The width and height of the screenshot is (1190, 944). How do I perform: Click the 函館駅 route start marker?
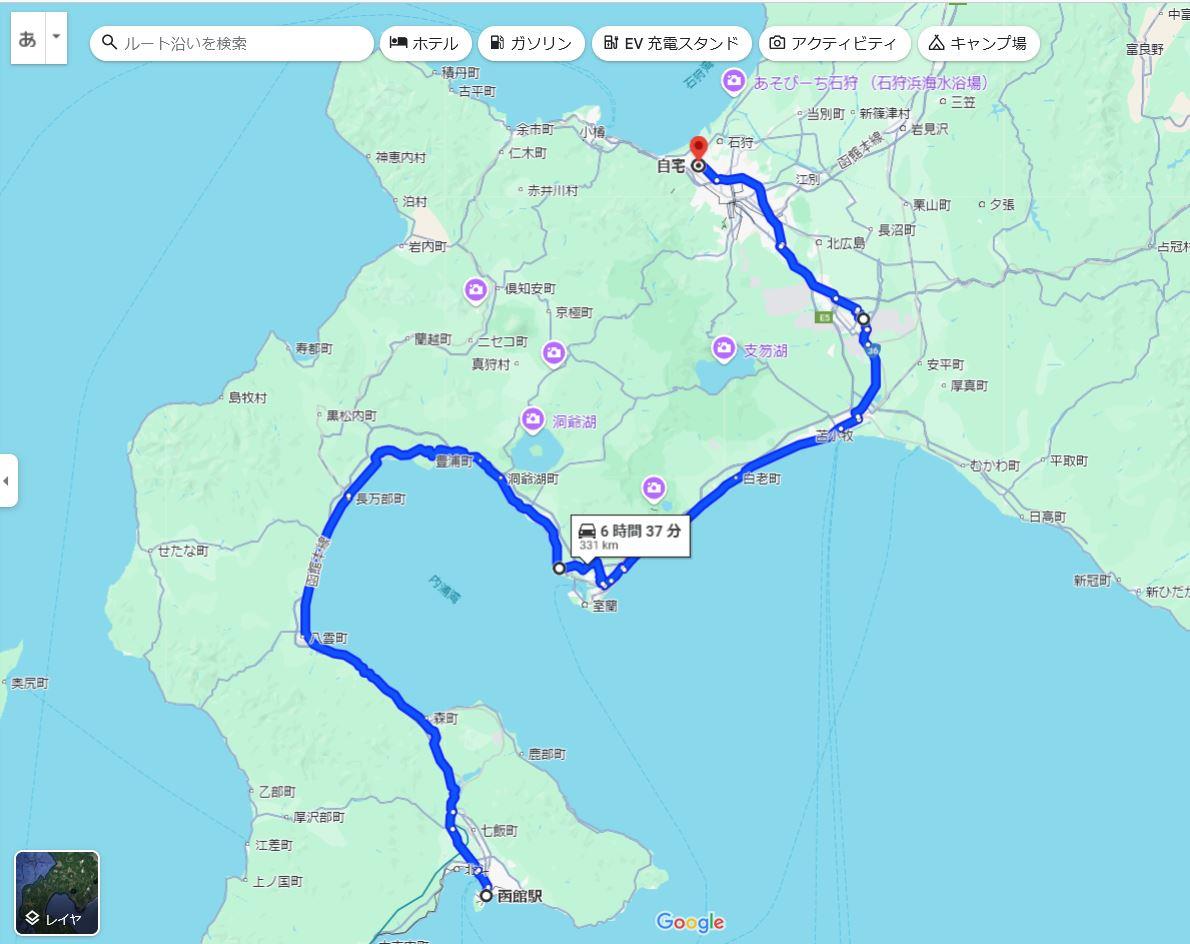coord(486,895)
